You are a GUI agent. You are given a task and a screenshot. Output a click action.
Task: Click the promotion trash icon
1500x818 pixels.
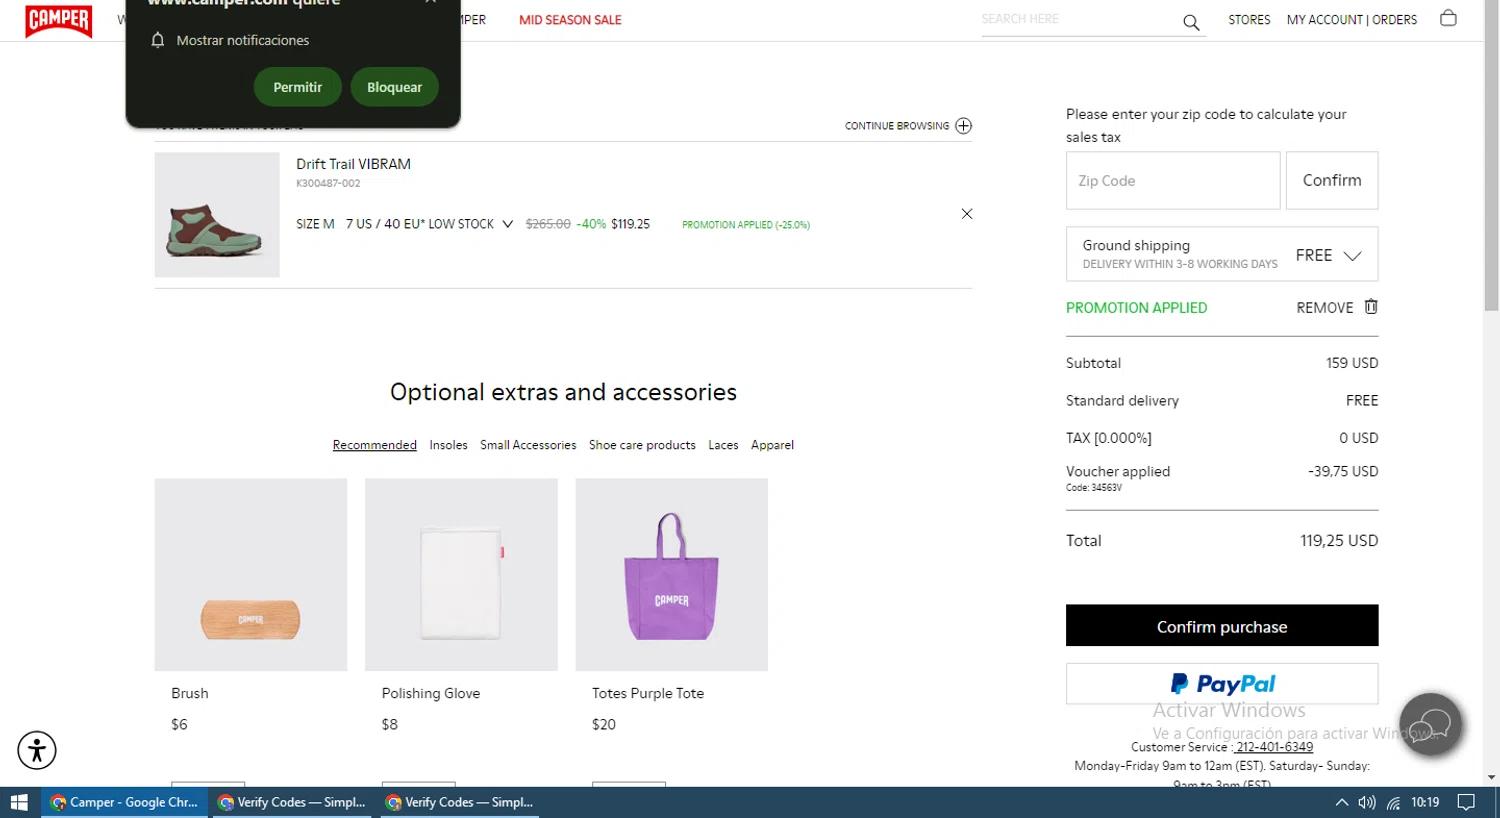(x=1371, y=307)
